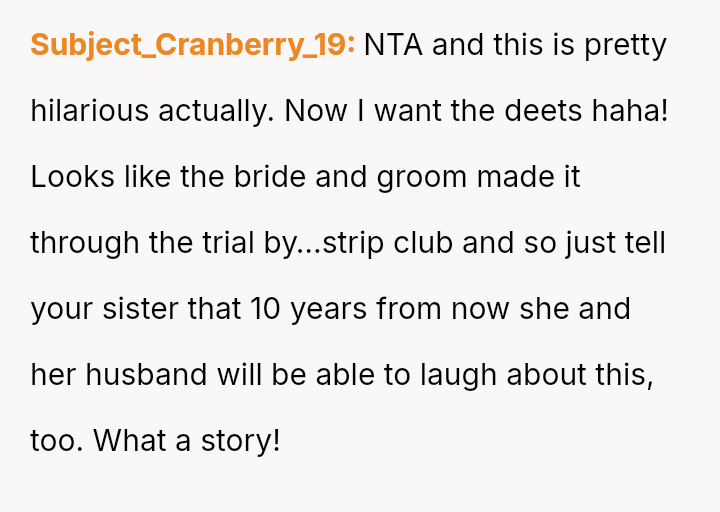This screenshot has width=720, height=512.
Task: Click the word "club" in the comment
Action: [x=423, y=242]
